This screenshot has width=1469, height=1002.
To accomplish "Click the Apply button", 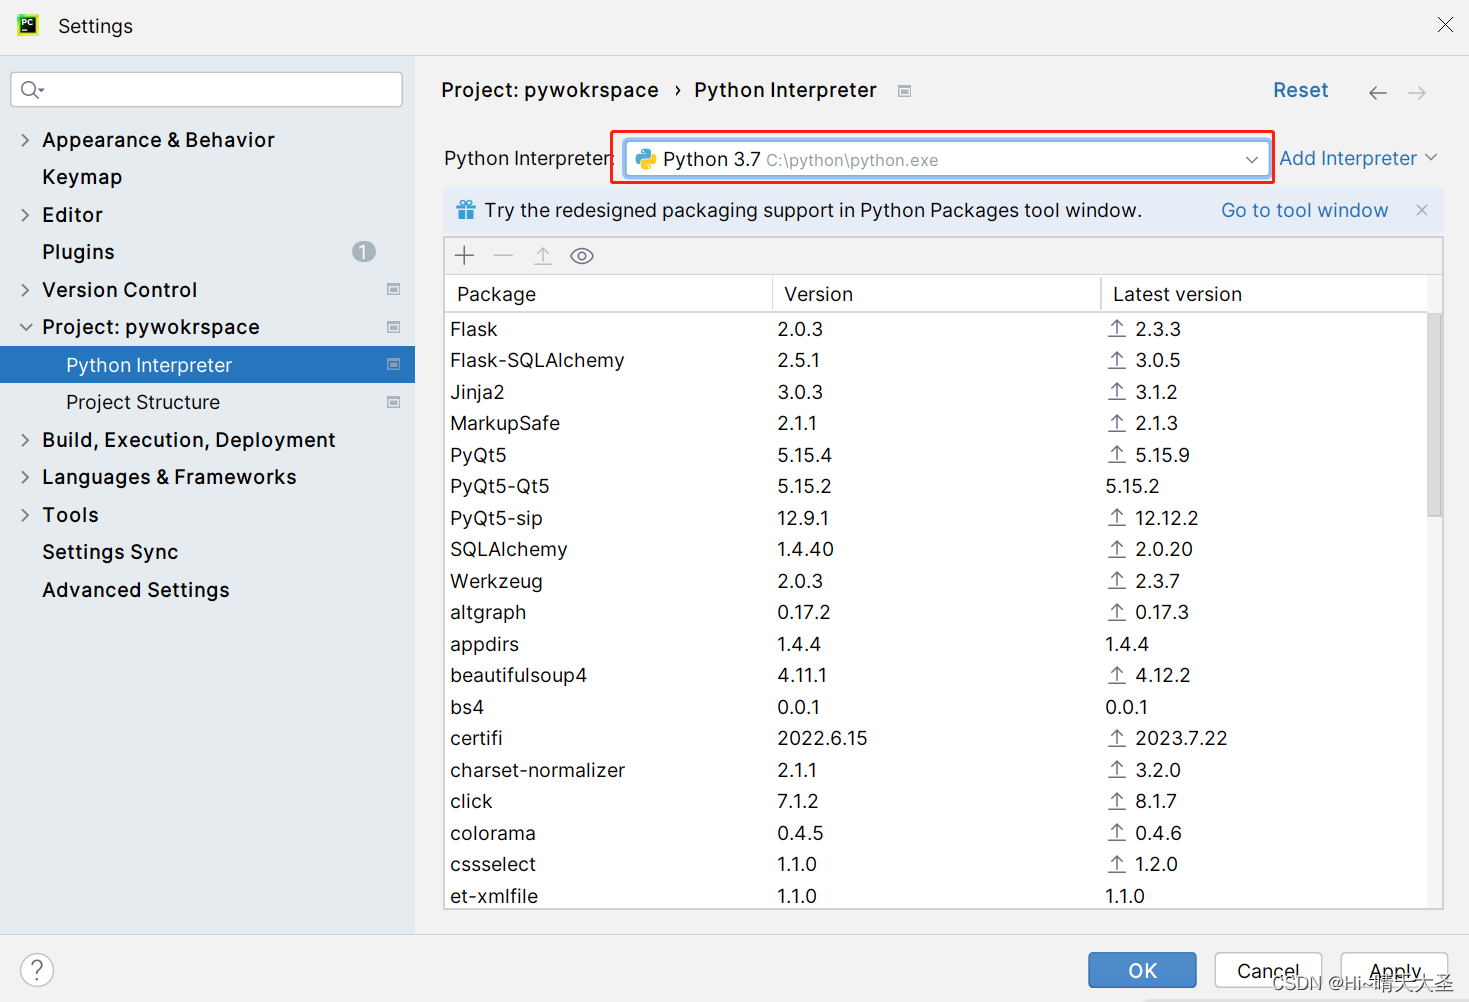I will click(x=1394, y=970).
